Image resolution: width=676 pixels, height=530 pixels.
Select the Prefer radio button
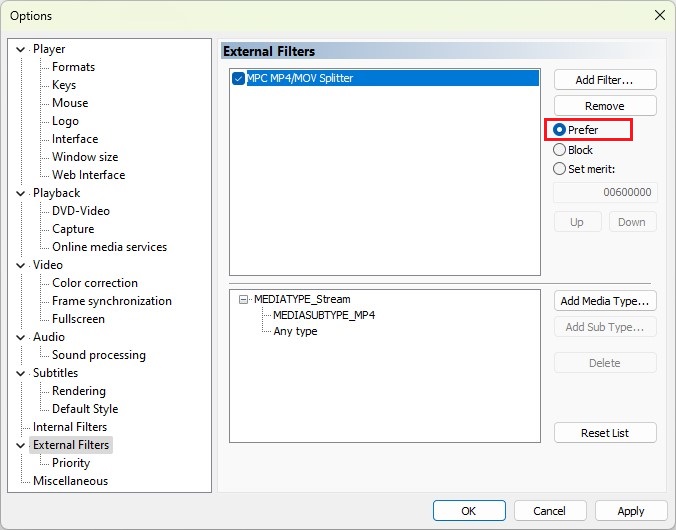coord(559,130)
